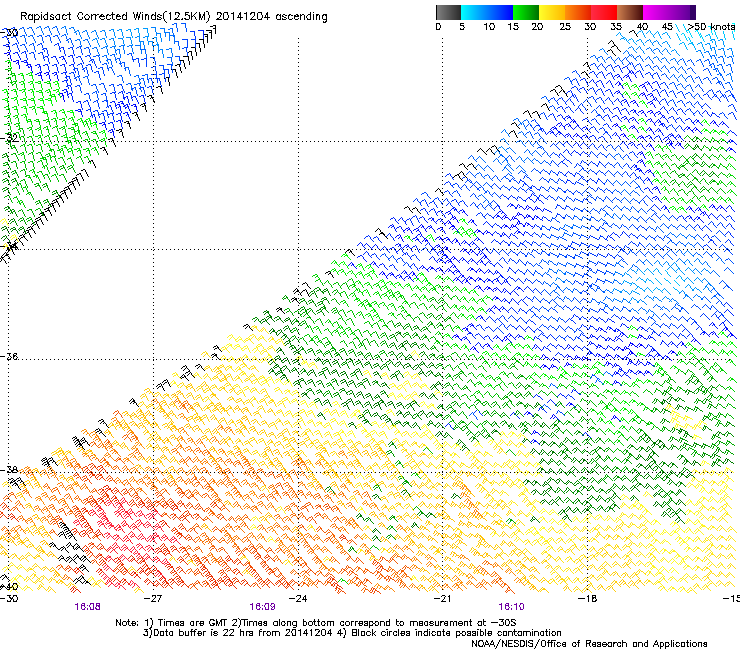Image resolution: width=740 pixels, height=650 pixels.
Task: Select the red 30-35 knots legend swatch
Action: coord(604,12)
